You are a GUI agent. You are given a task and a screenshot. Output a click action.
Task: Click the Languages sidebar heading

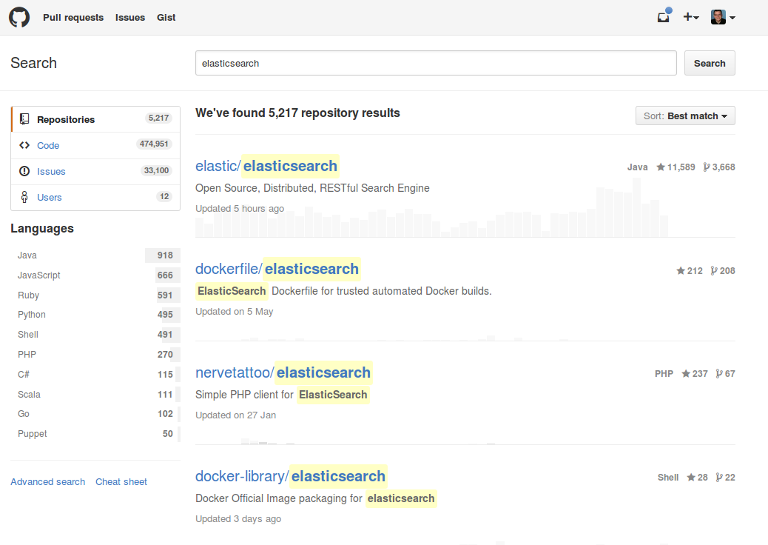pos(42,229)
